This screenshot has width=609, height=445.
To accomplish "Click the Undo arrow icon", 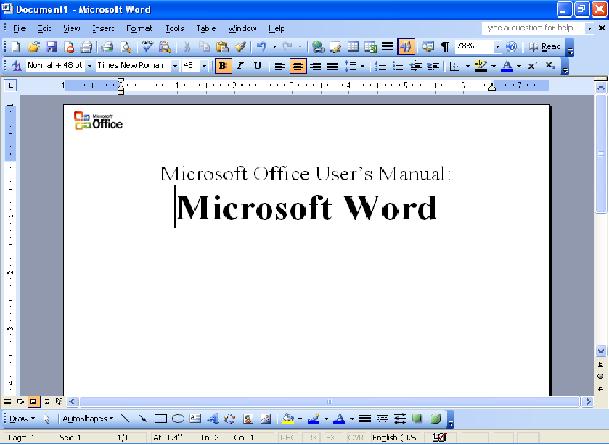I will point(262,47).
